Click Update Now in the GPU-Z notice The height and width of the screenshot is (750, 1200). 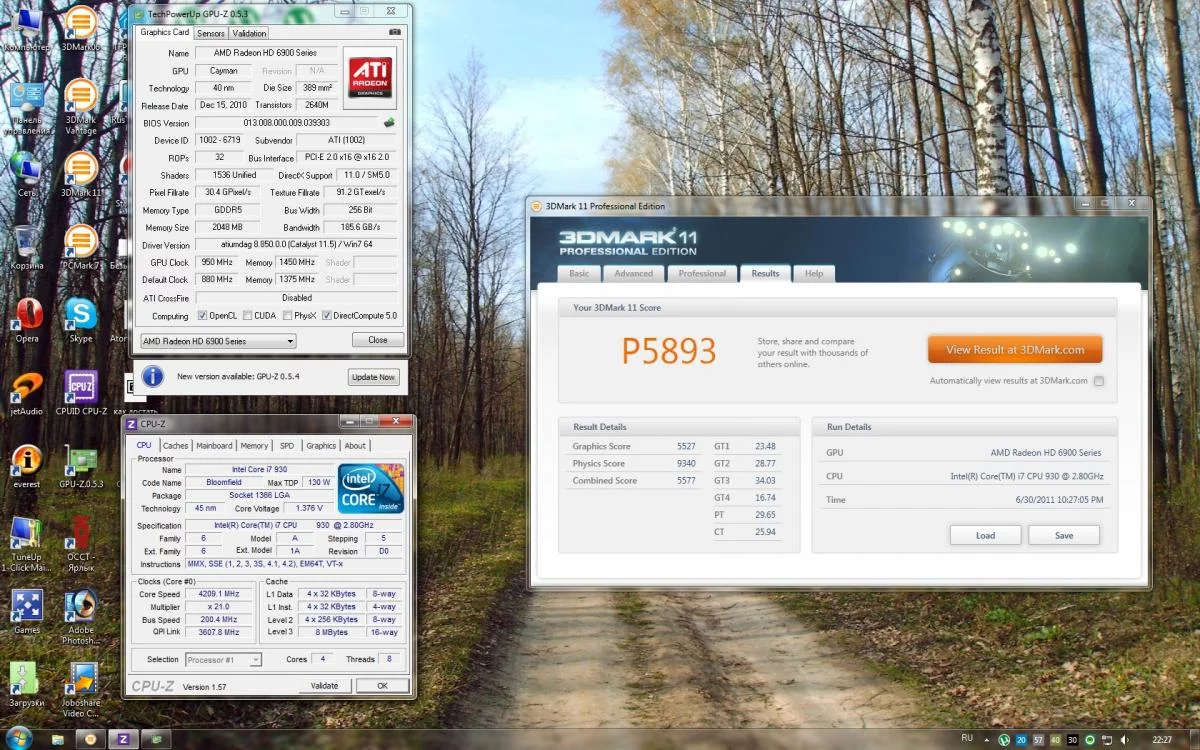pyautogui.click(x=373, y=377)
